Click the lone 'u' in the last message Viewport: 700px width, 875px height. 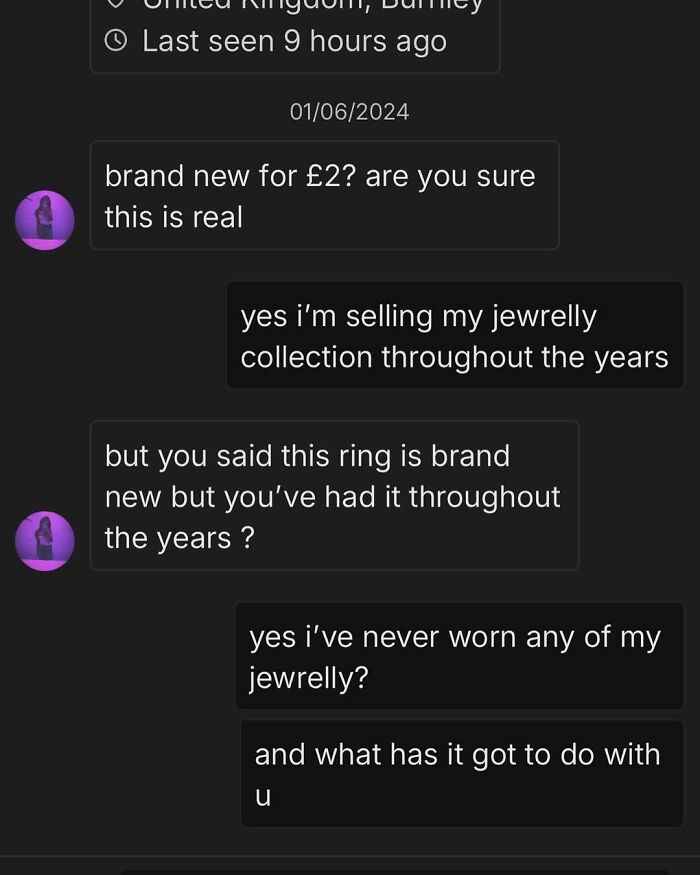pos(263,796)
